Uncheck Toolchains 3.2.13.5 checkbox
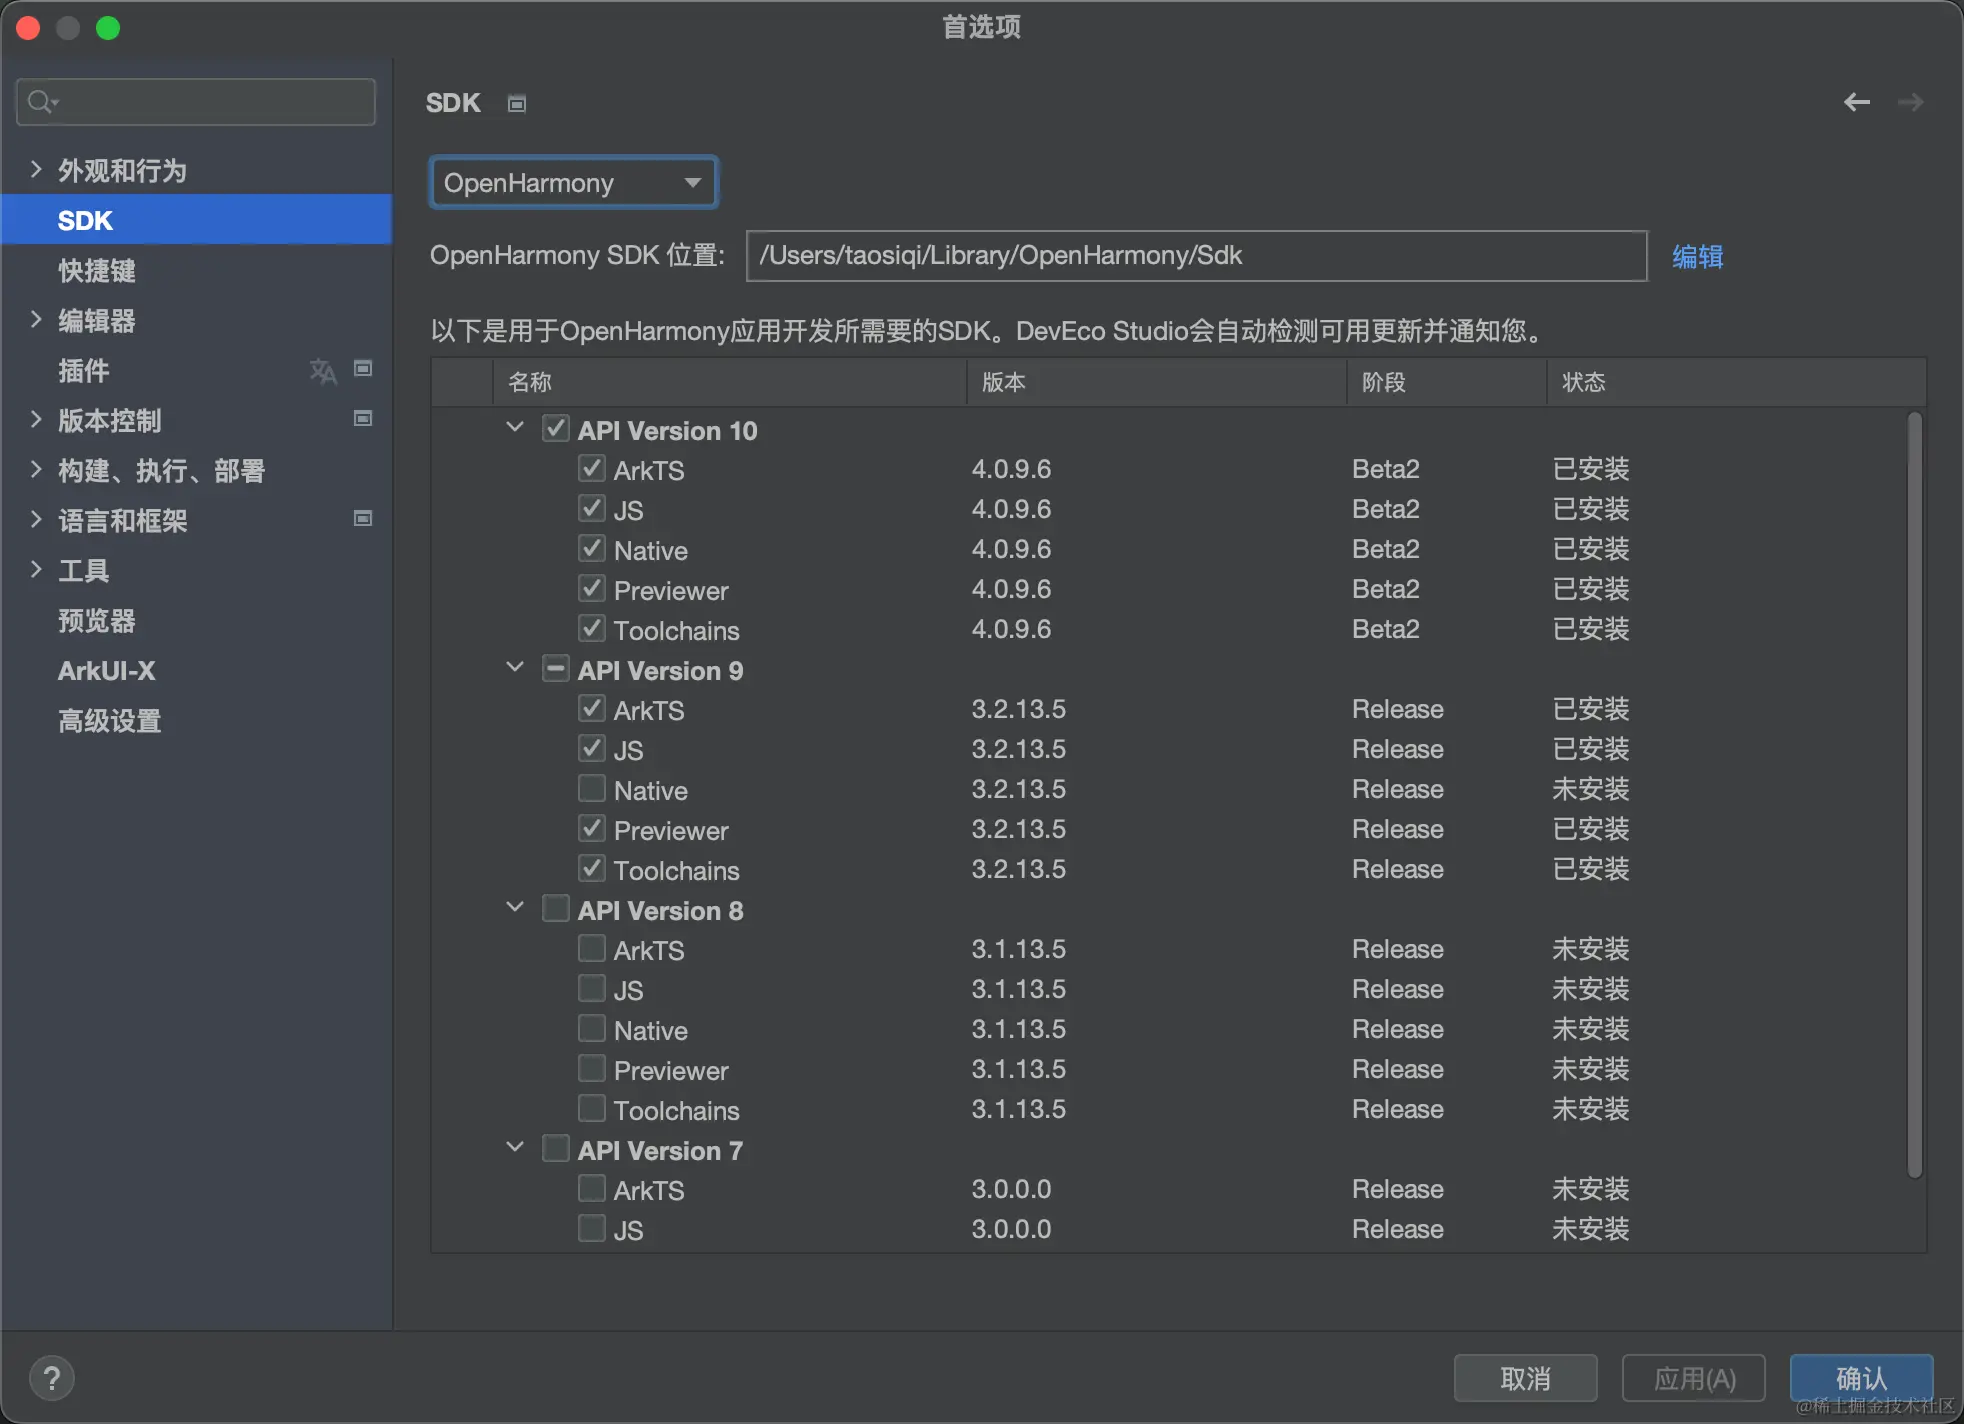The image size is (1964, 1424). 592,868
